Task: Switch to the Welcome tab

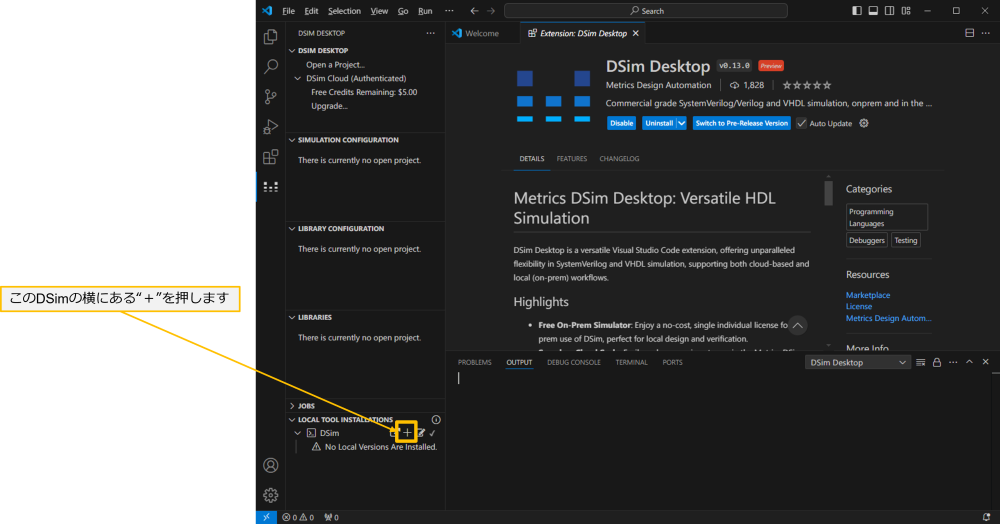Action: click(482, 33)
